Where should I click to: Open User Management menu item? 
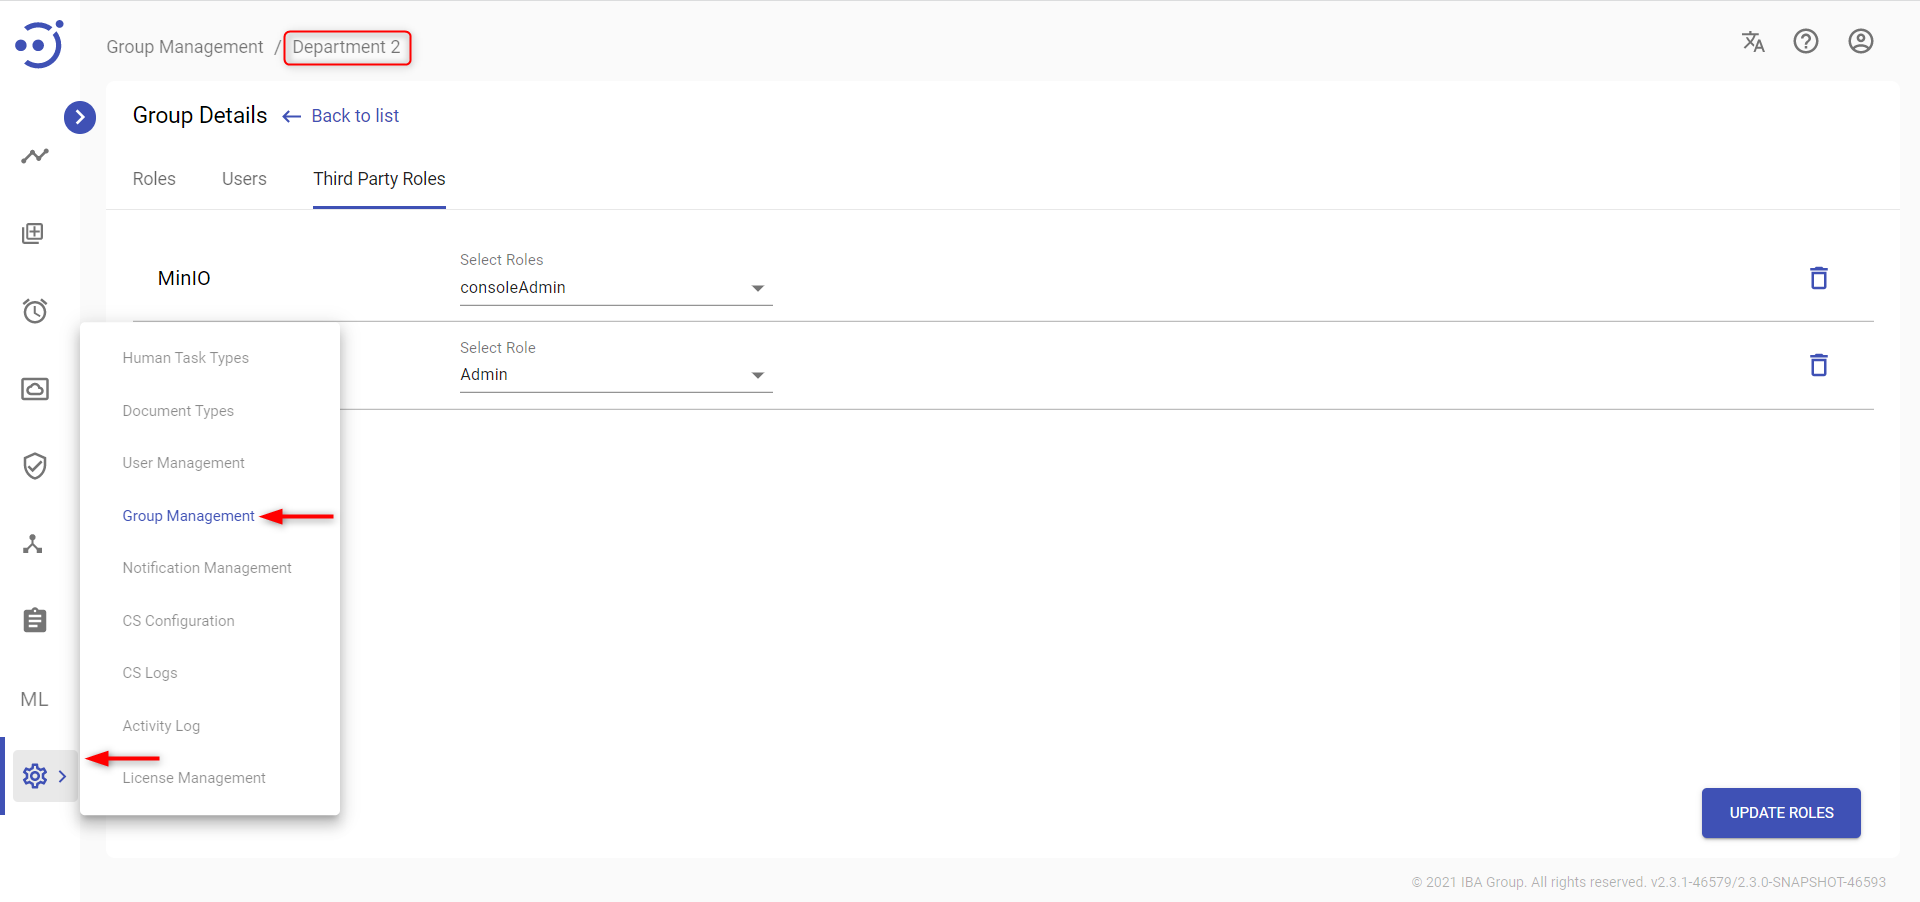183,463
